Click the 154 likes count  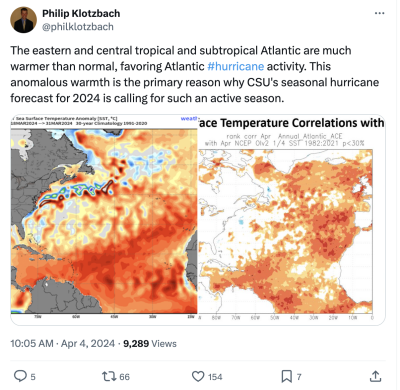215,377
